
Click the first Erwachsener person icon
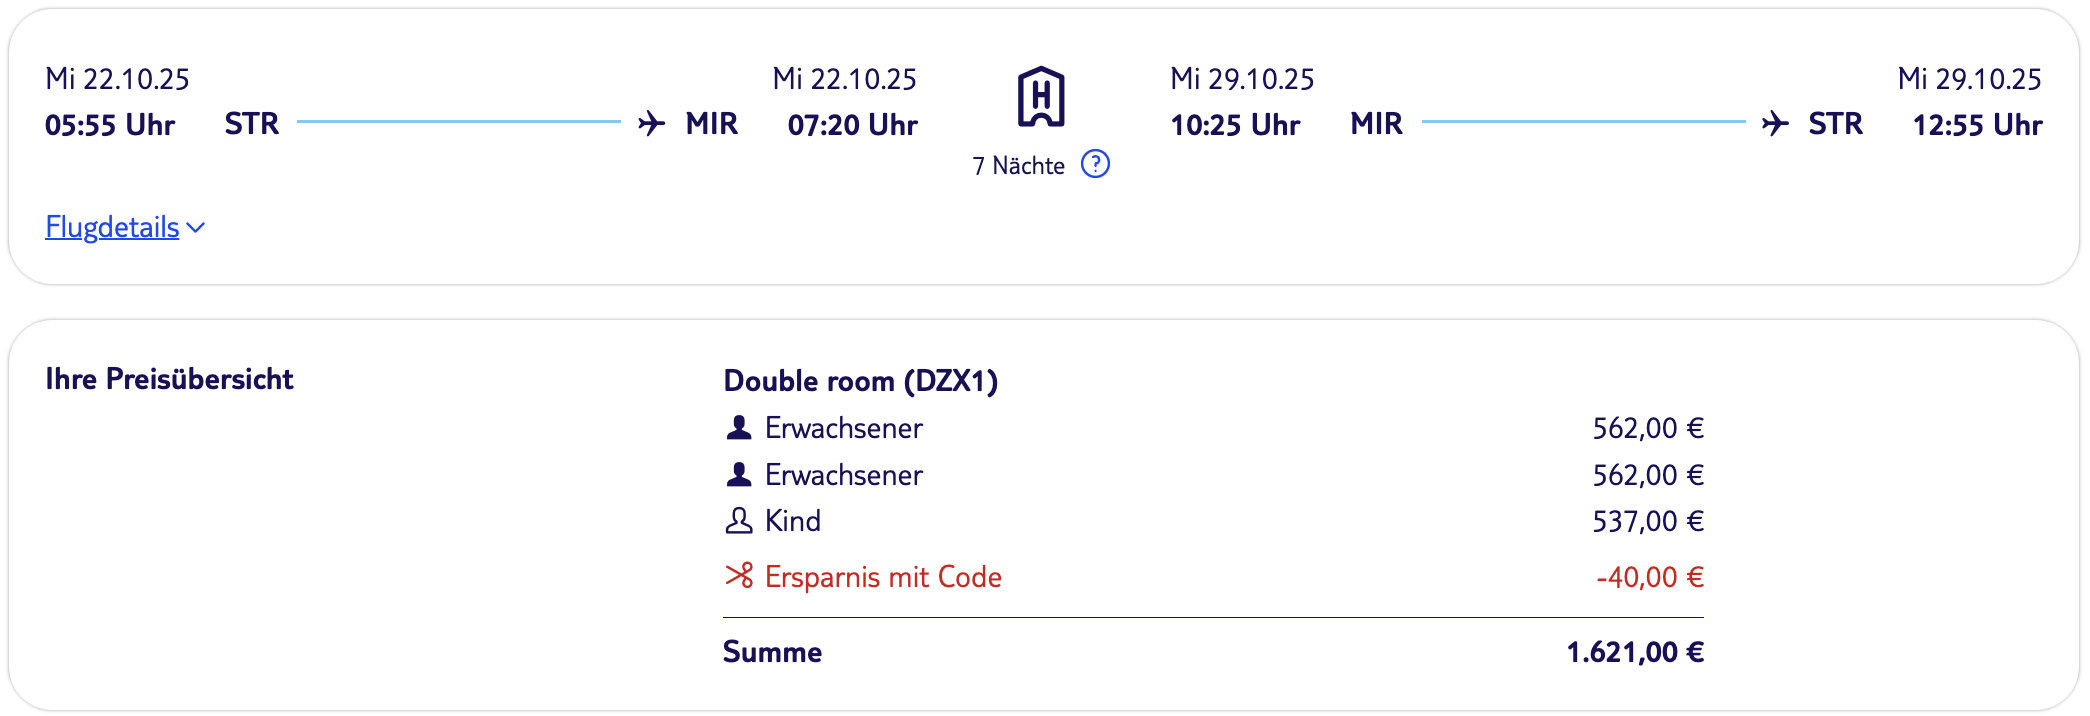click(739, 428)
